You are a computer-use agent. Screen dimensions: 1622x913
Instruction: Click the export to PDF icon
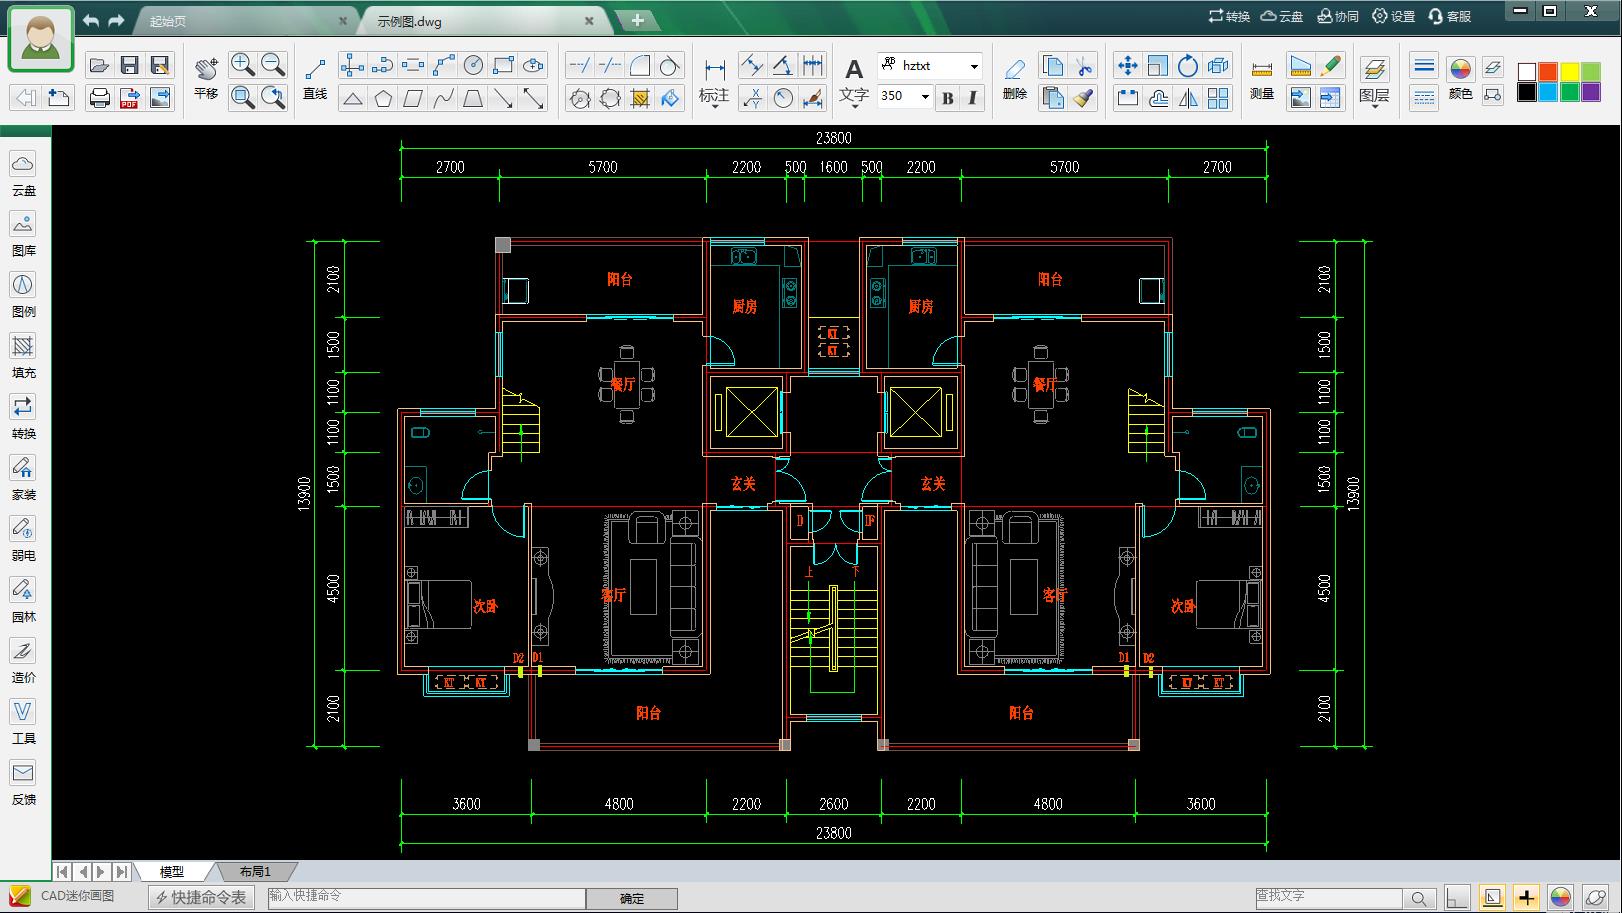coord(129,97)
